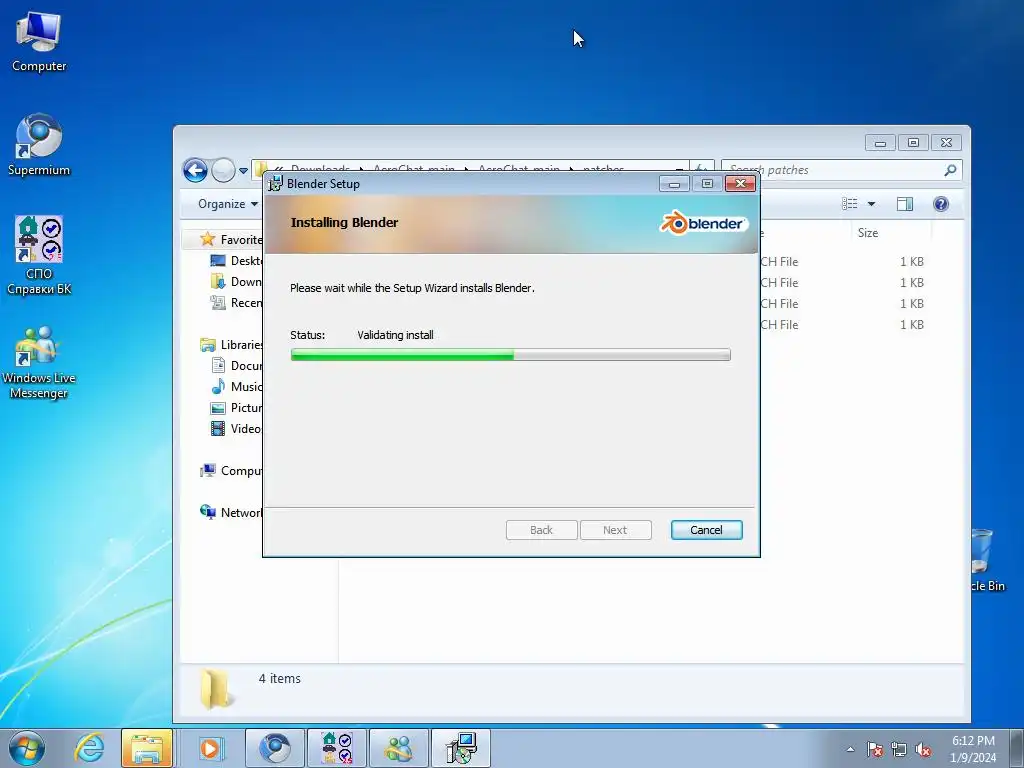Screen dimensions: 1024x768
Task: Switch to Windows Explorer in the taskbar
Action: pyautogui.click(x=147, y=748)
